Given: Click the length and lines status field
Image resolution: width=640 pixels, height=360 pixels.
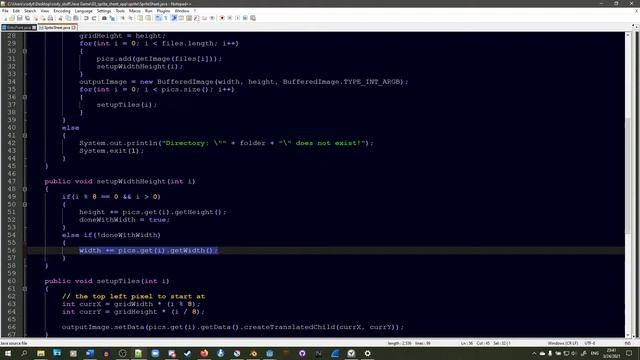Looking at the screenshot, I should pos(409,343).
